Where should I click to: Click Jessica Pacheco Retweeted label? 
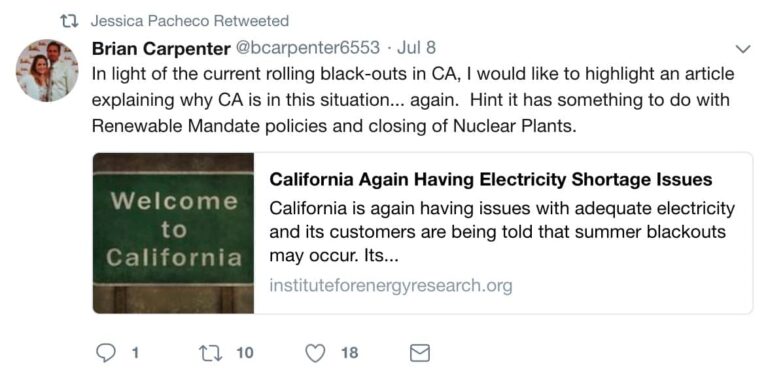click(x=190, y=21)
